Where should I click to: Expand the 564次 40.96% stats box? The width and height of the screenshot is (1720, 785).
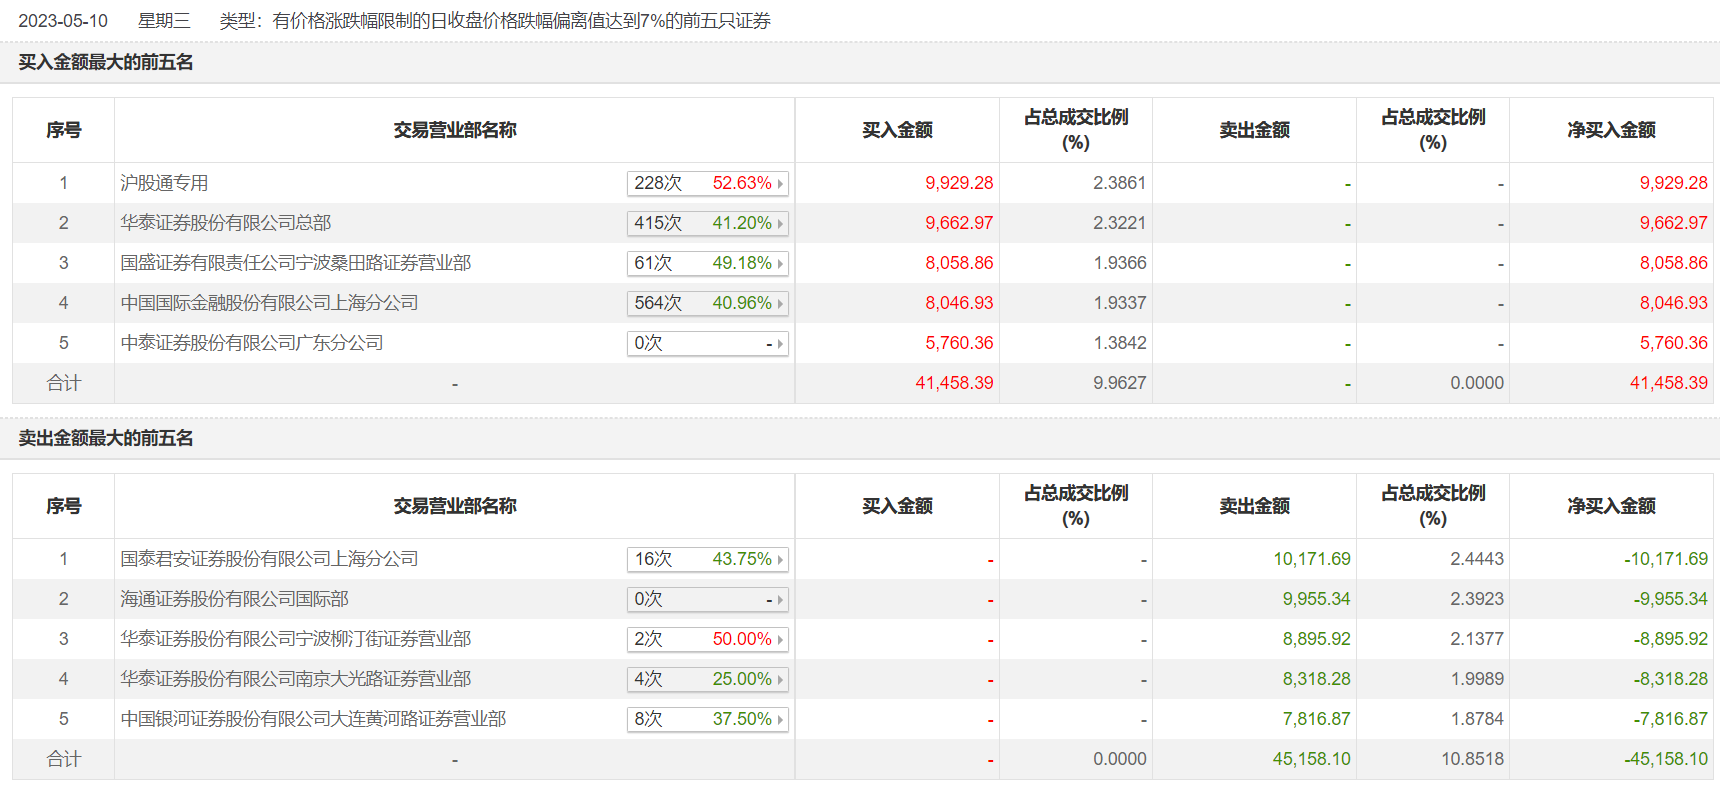pos(708,303)
